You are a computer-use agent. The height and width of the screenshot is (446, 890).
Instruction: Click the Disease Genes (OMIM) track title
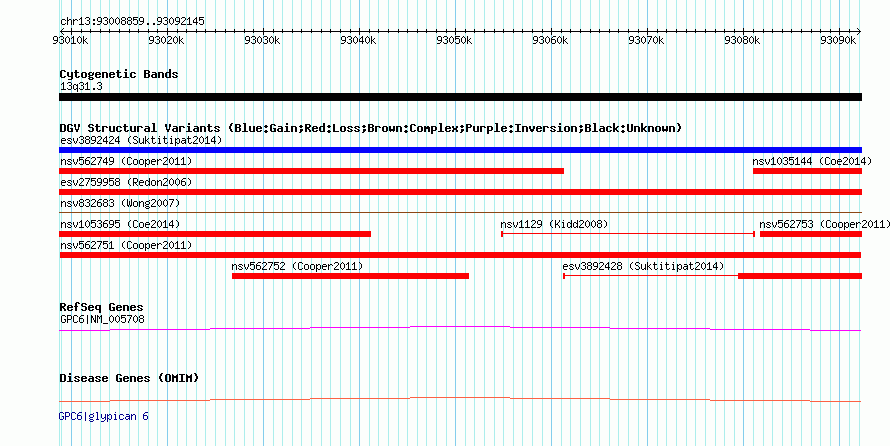tap(129, 378)
